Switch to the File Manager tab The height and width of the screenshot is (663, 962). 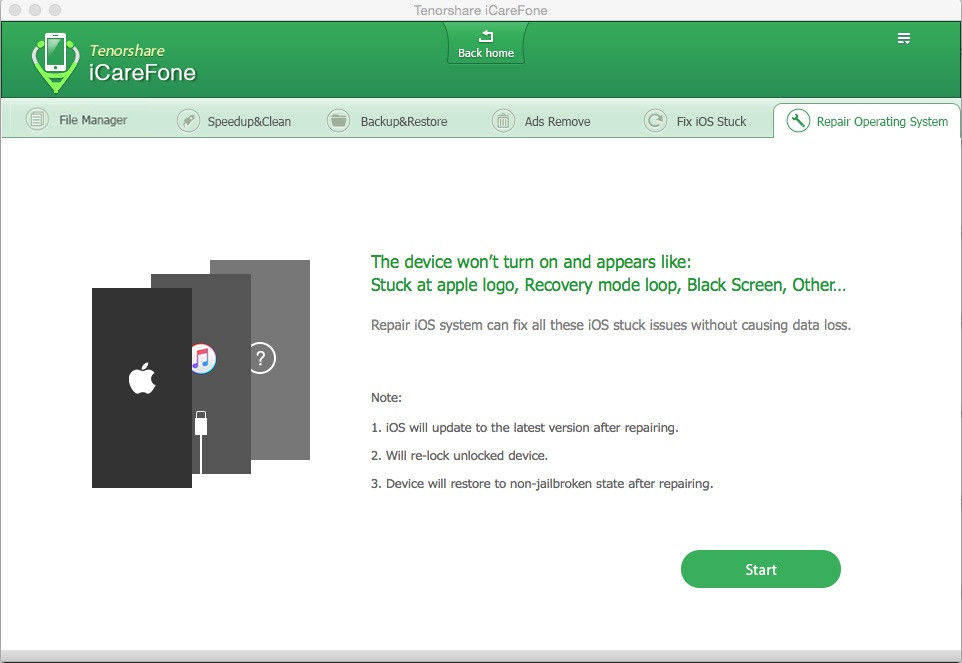click(77, 120)
